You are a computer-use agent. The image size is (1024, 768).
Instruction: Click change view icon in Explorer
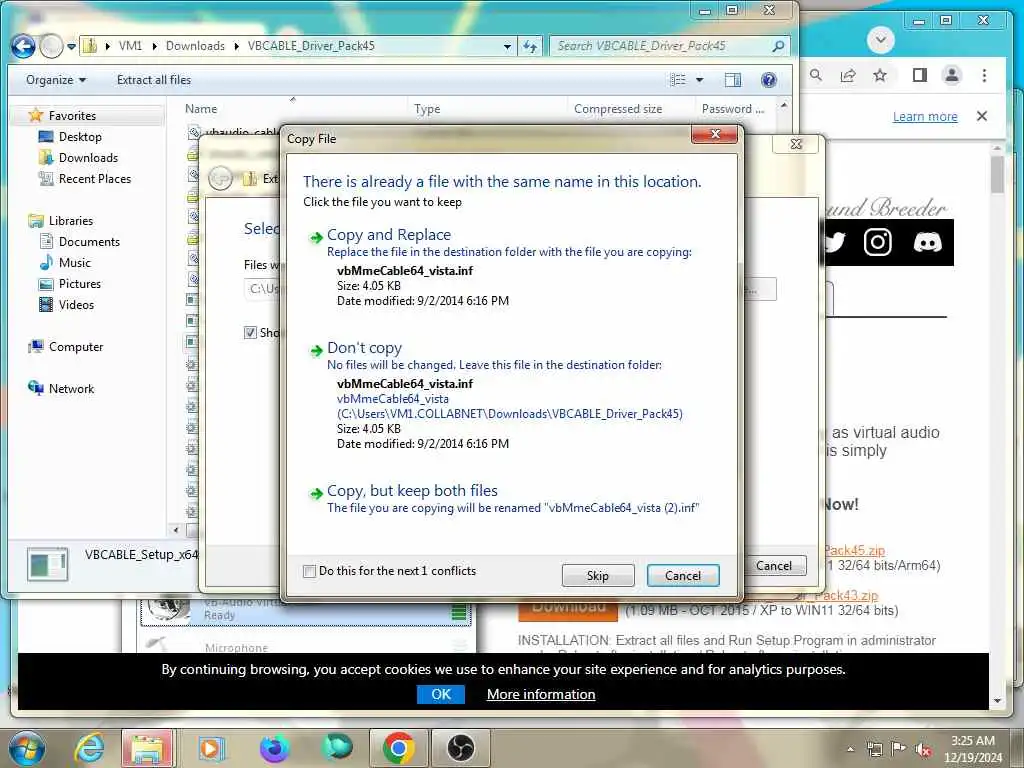pos(679,80)
